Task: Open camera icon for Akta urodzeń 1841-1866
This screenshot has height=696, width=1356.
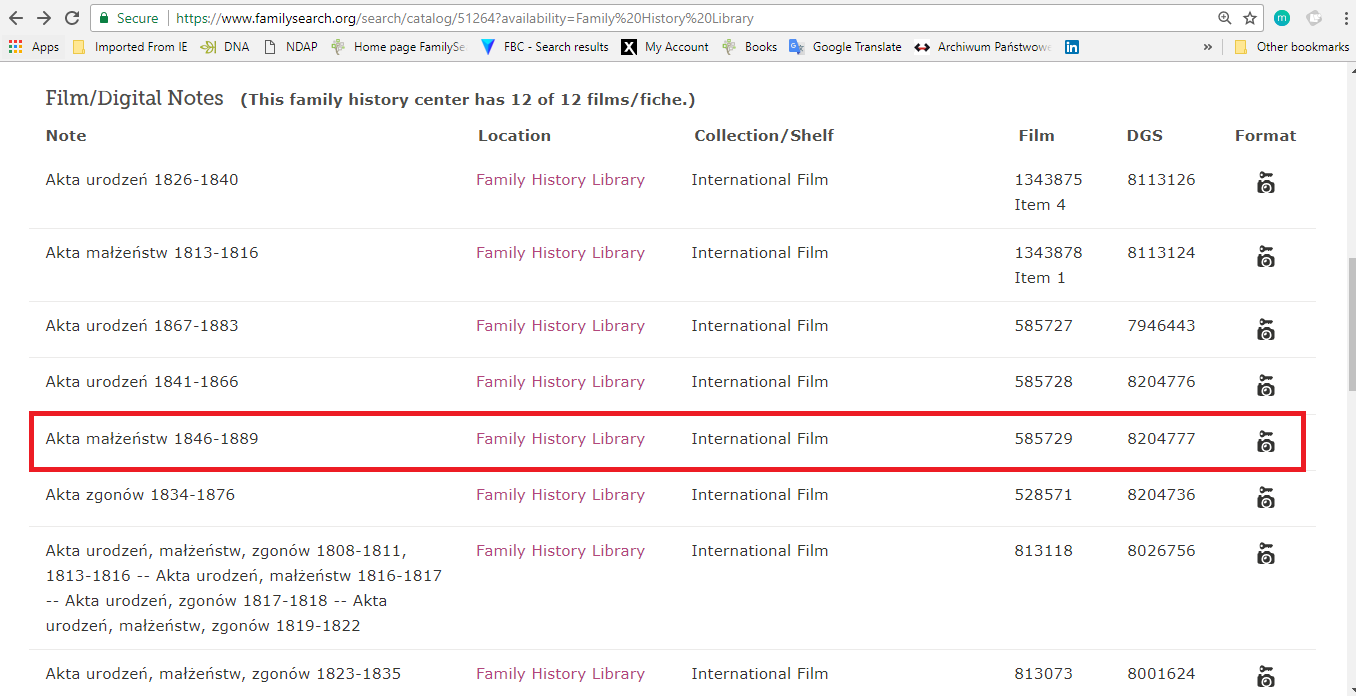Action: [1265, 385]
